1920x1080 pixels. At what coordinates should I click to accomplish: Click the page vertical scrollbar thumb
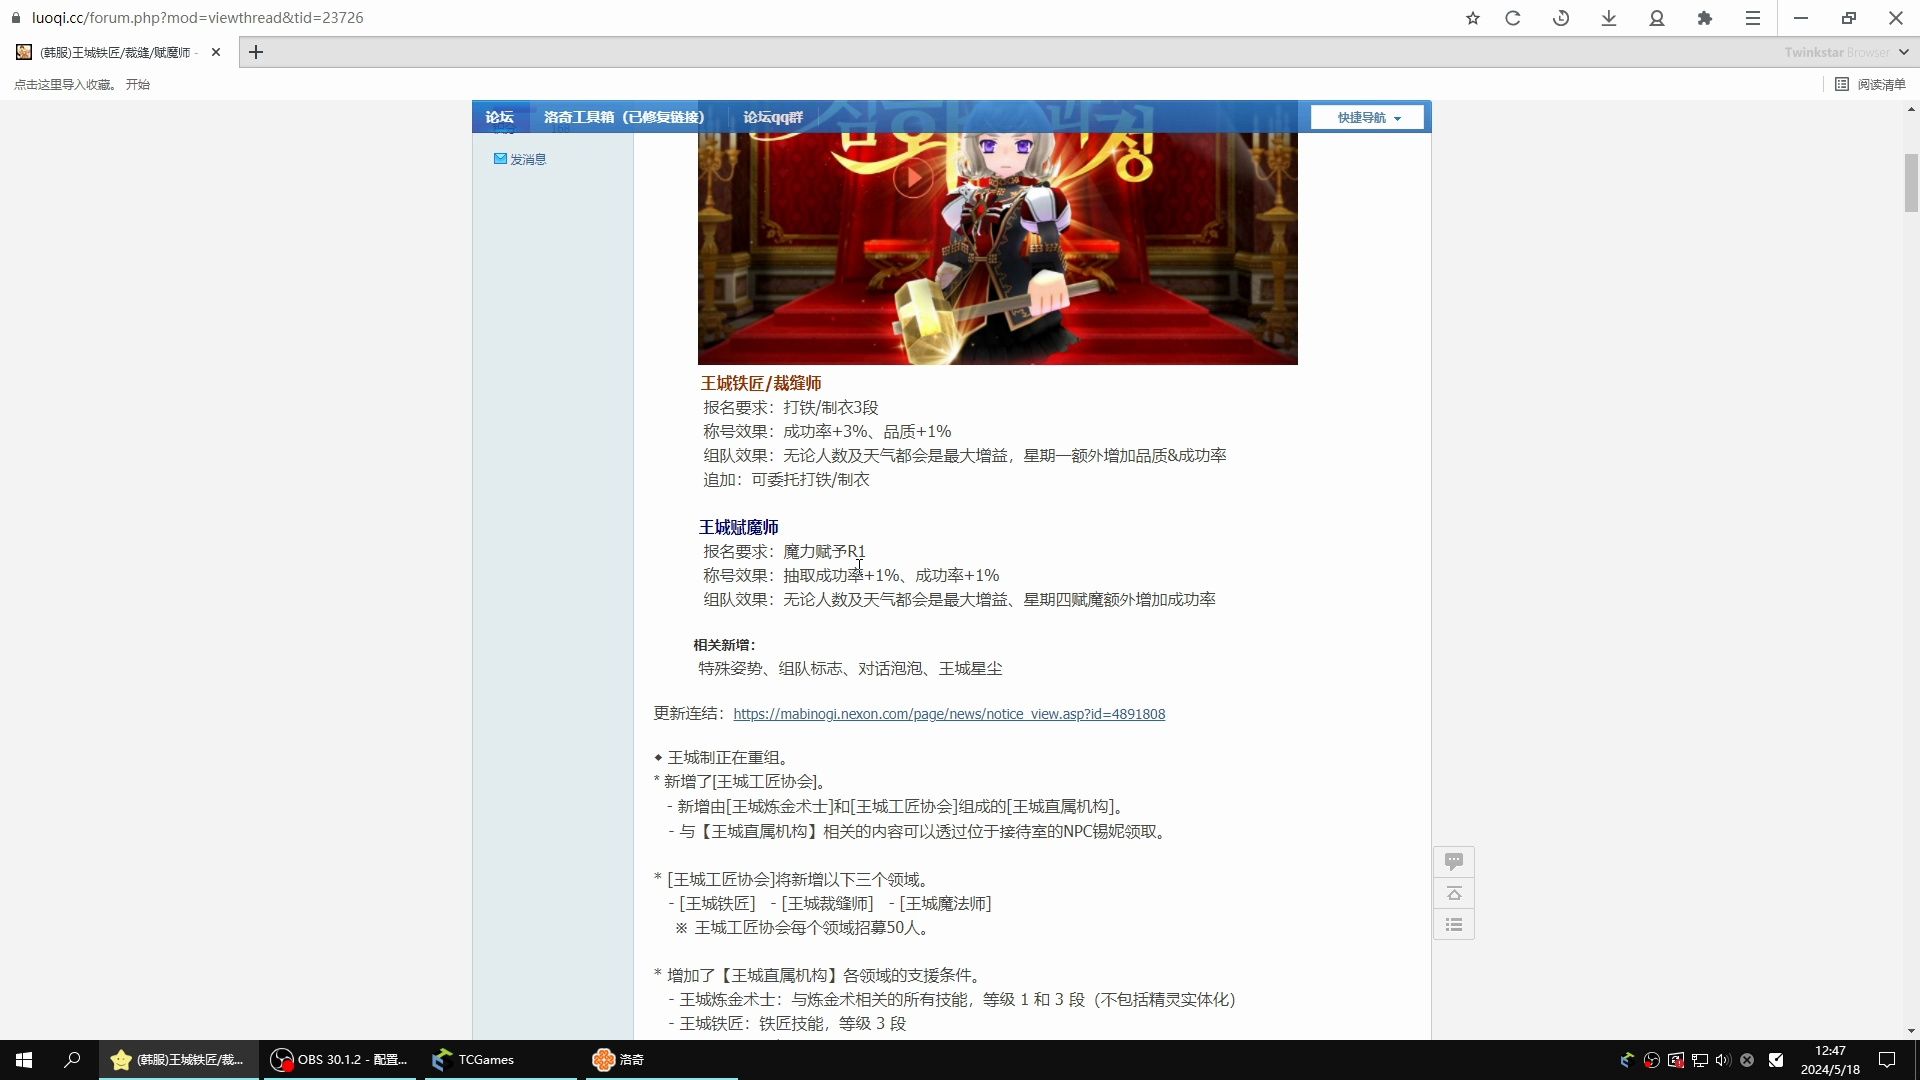click(1911, 183)
